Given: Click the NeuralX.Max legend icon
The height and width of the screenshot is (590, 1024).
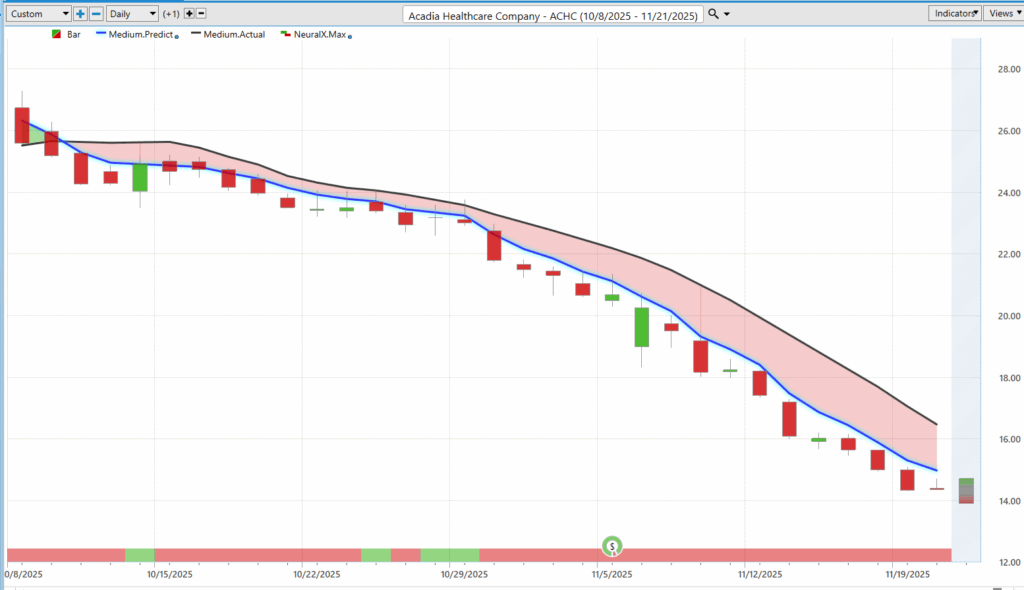Looking at the screenshot, I should pos(285,33).
